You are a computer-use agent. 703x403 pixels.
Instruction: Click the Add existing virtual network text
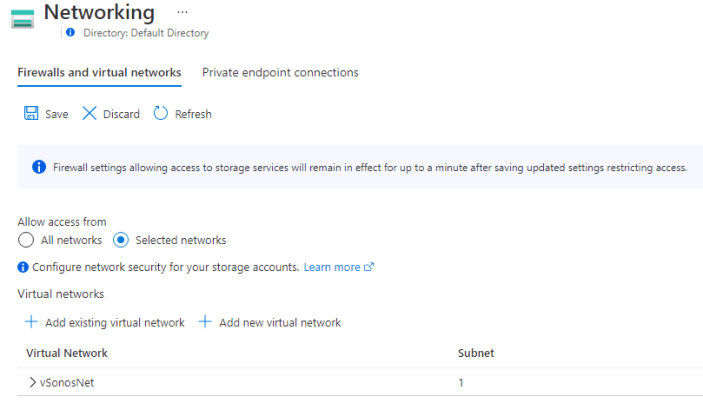(115, 323)
